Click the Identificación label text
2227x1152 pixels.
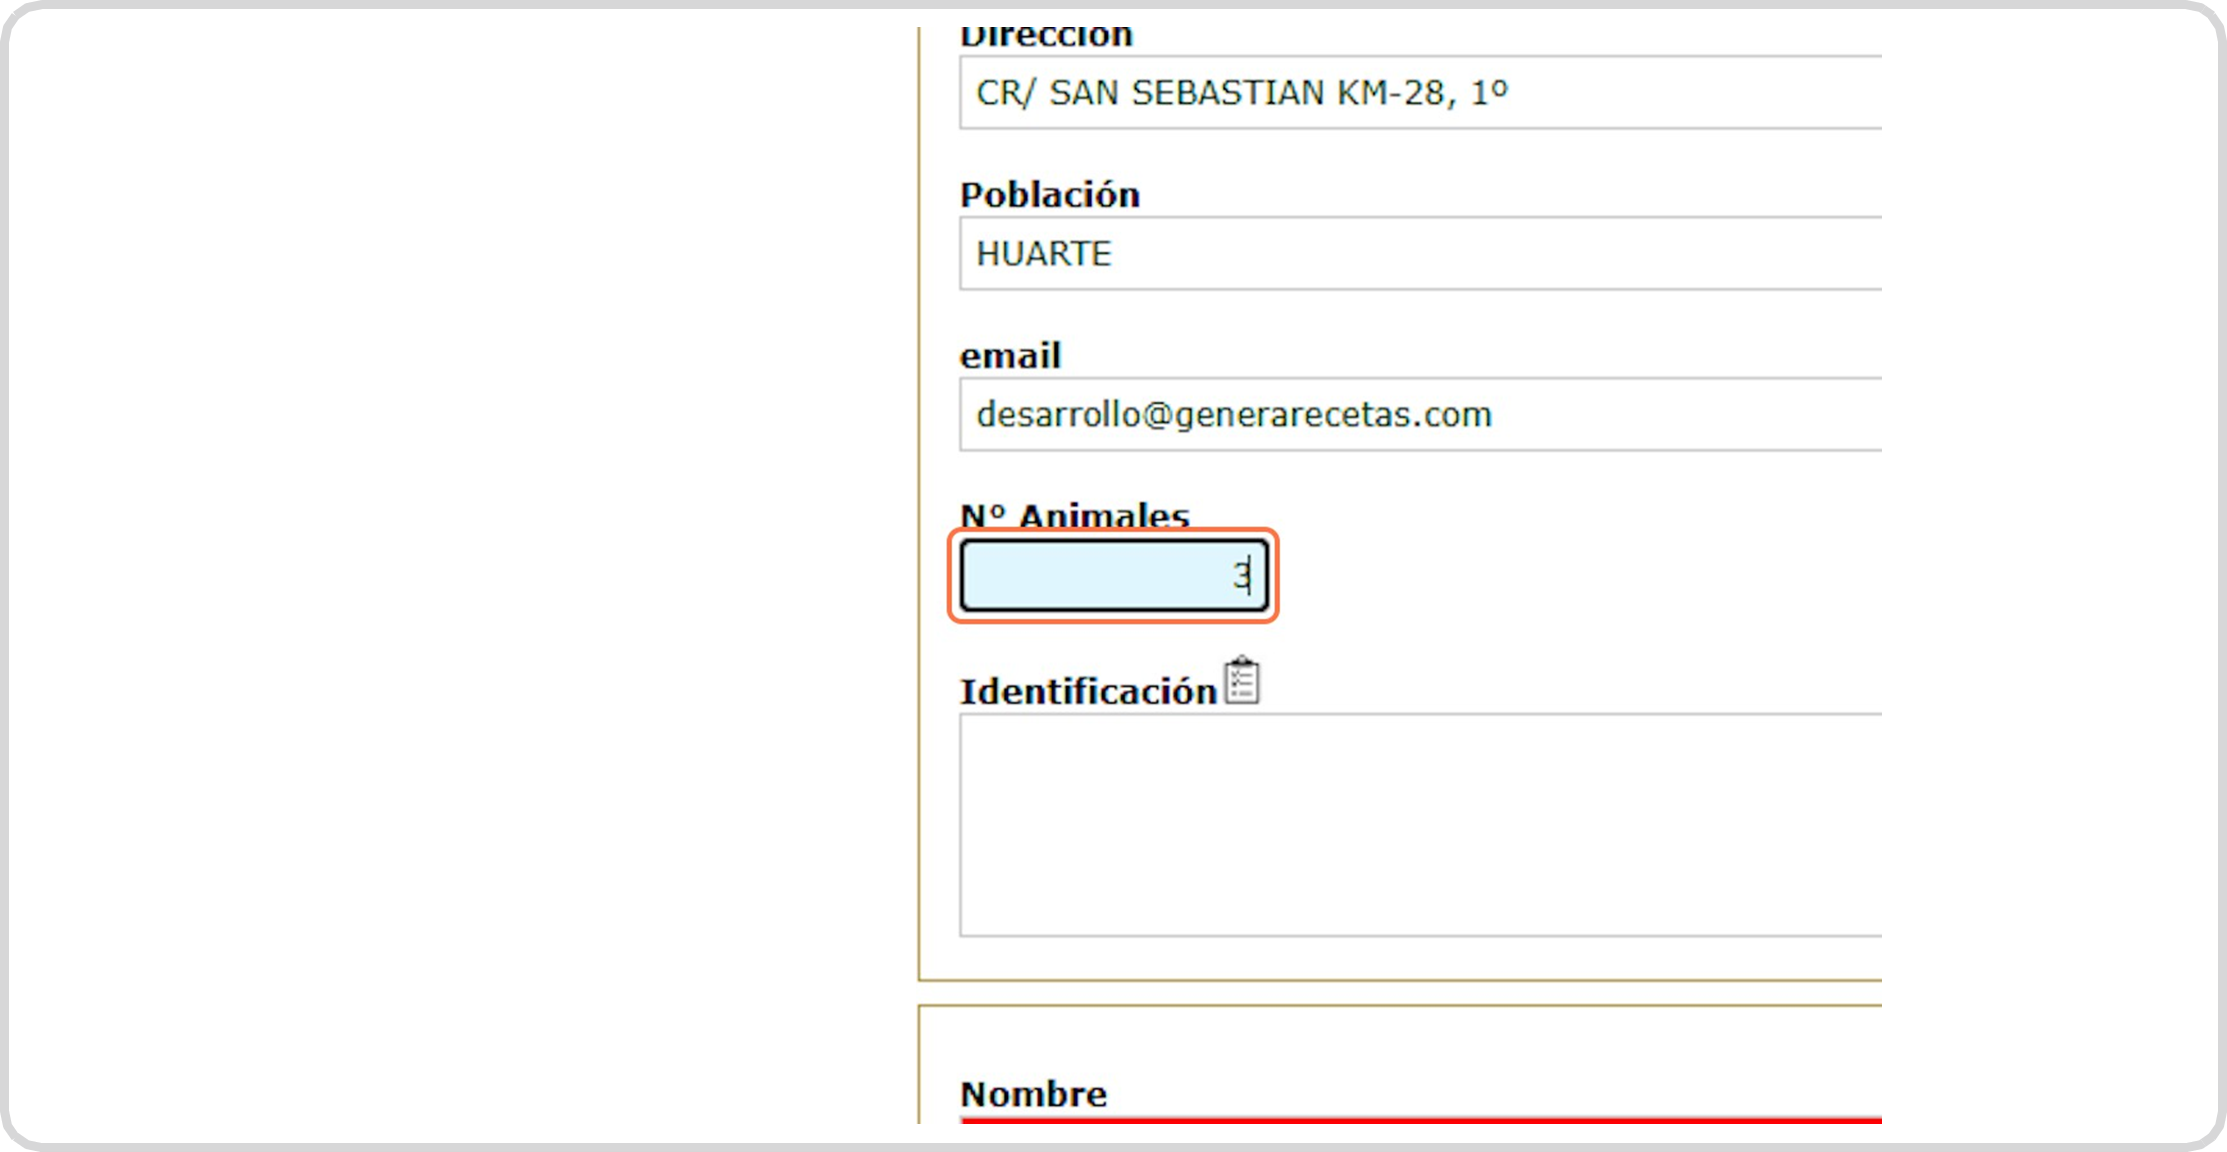[1088, 692]
